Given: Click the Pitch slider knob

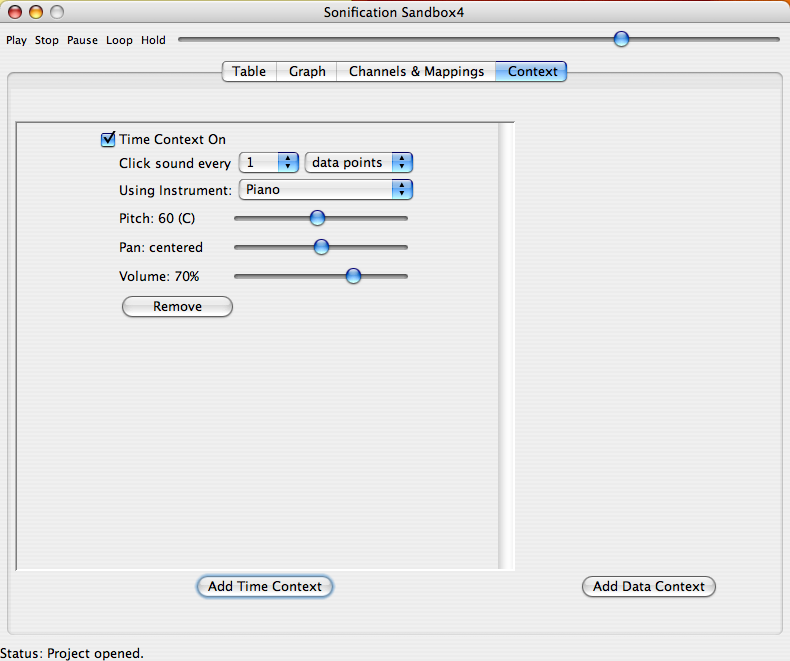Looking at the screenshot, I should coord(317,218).
